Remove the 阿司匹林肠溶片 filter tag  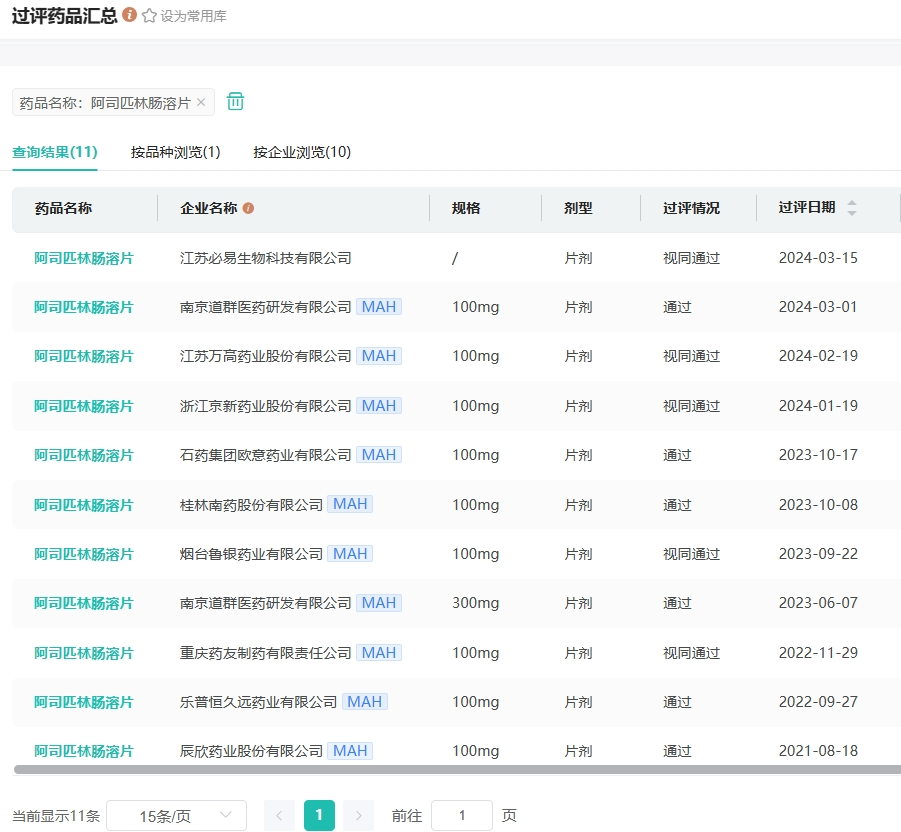pos(201,102)
